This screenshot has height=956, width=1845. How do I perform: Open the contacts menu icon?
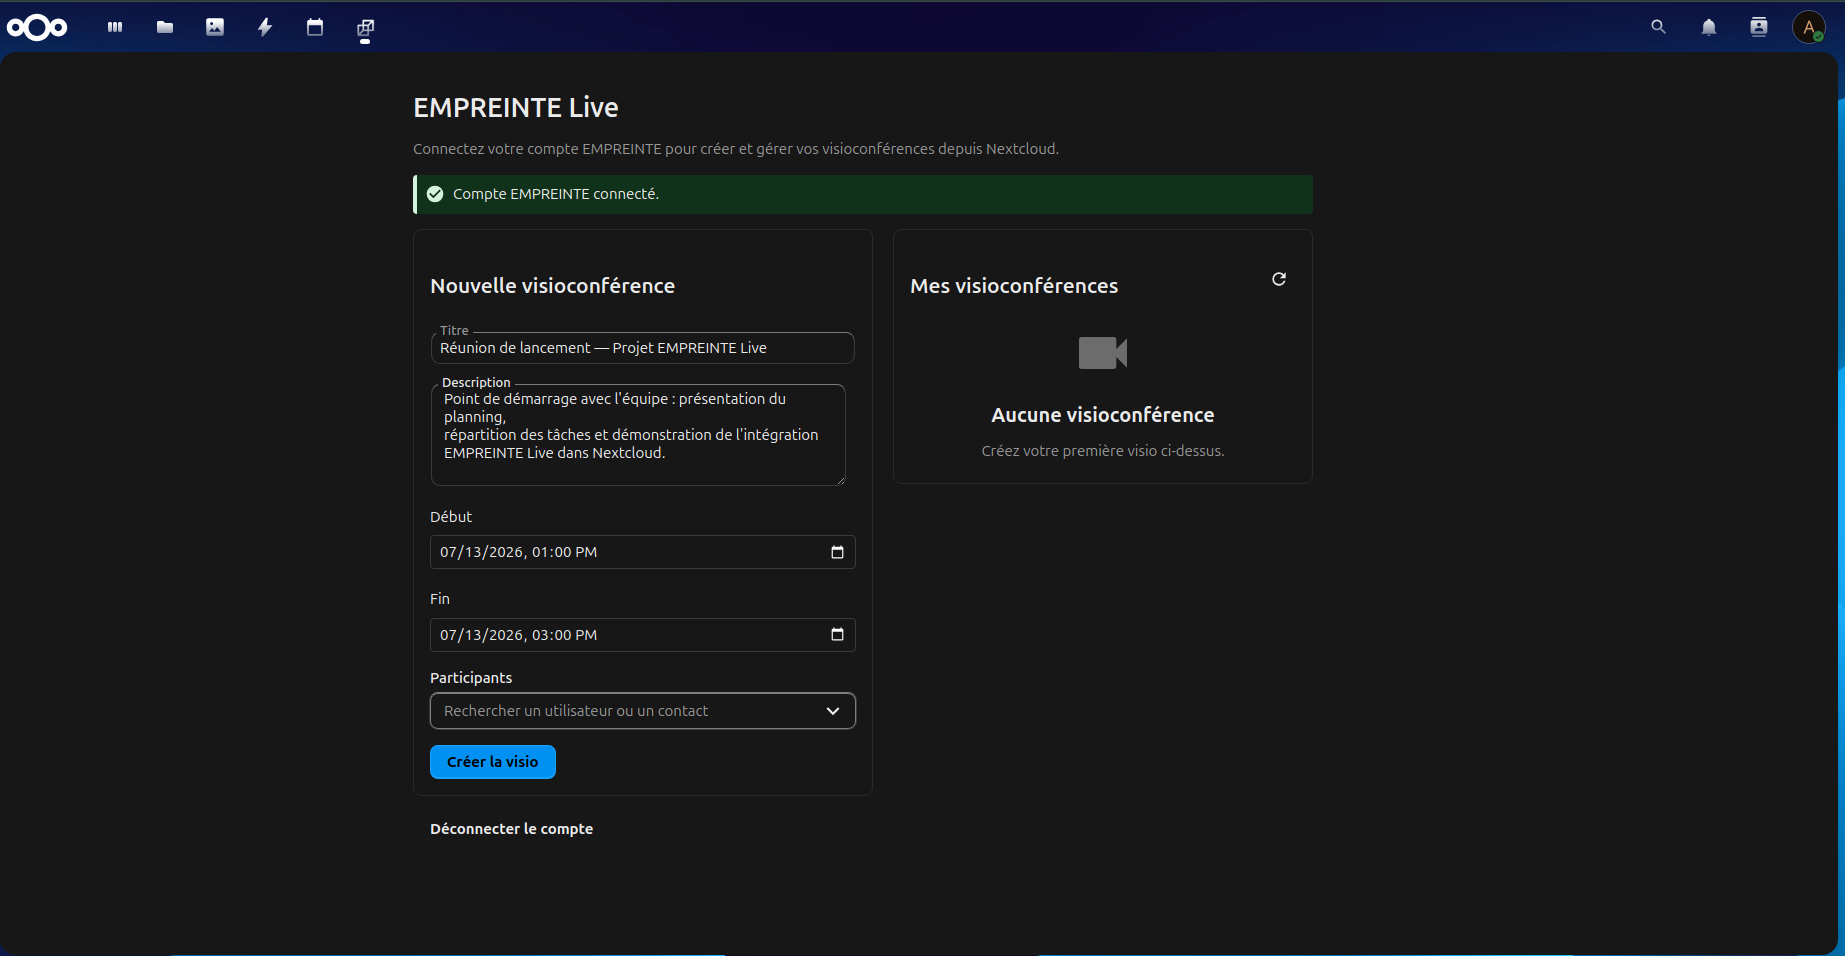[1759, 27]
